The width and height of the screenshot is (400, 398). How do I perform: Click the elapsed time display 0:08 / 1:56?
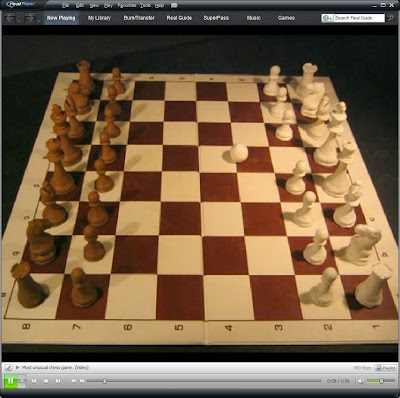click(x=338, y=381)
